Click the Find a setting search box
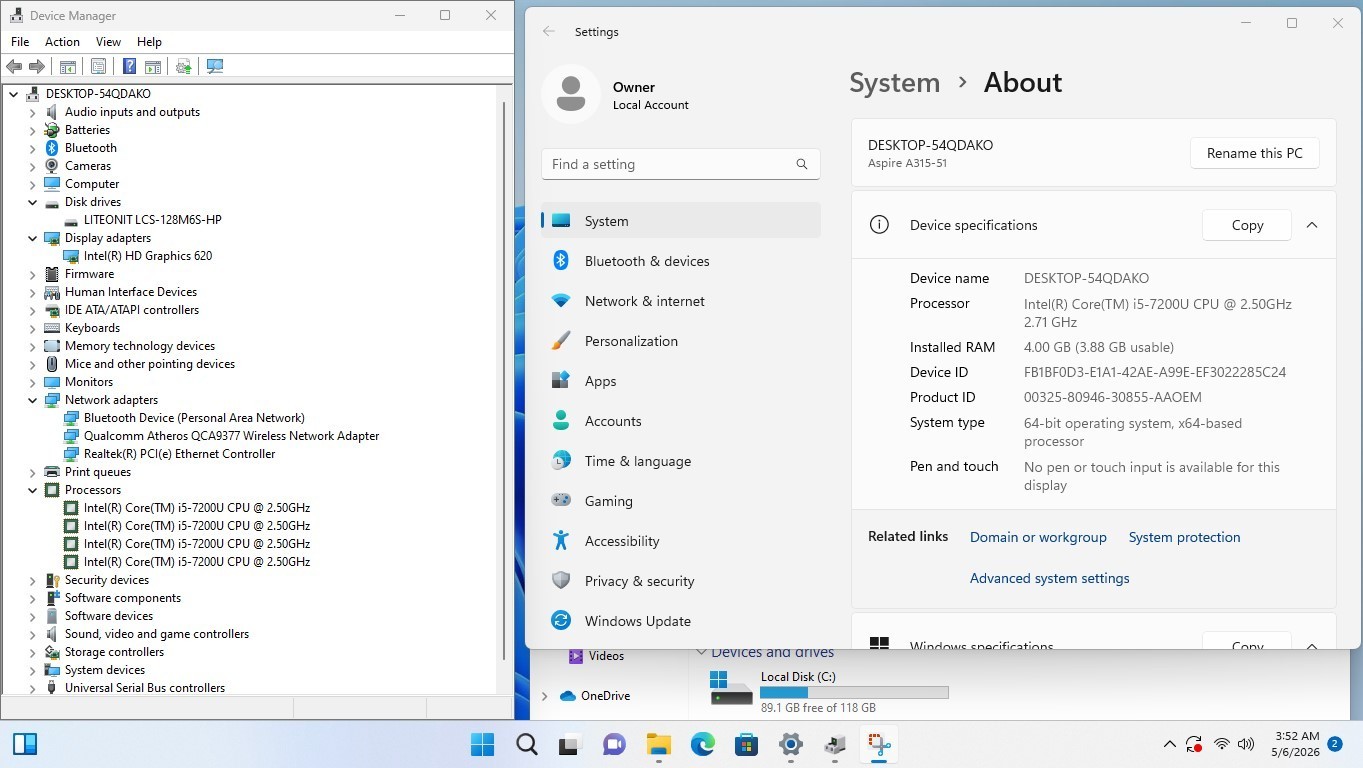This screenshot has width=1363, height=768. pyautogui.click(x=680, y=164)
